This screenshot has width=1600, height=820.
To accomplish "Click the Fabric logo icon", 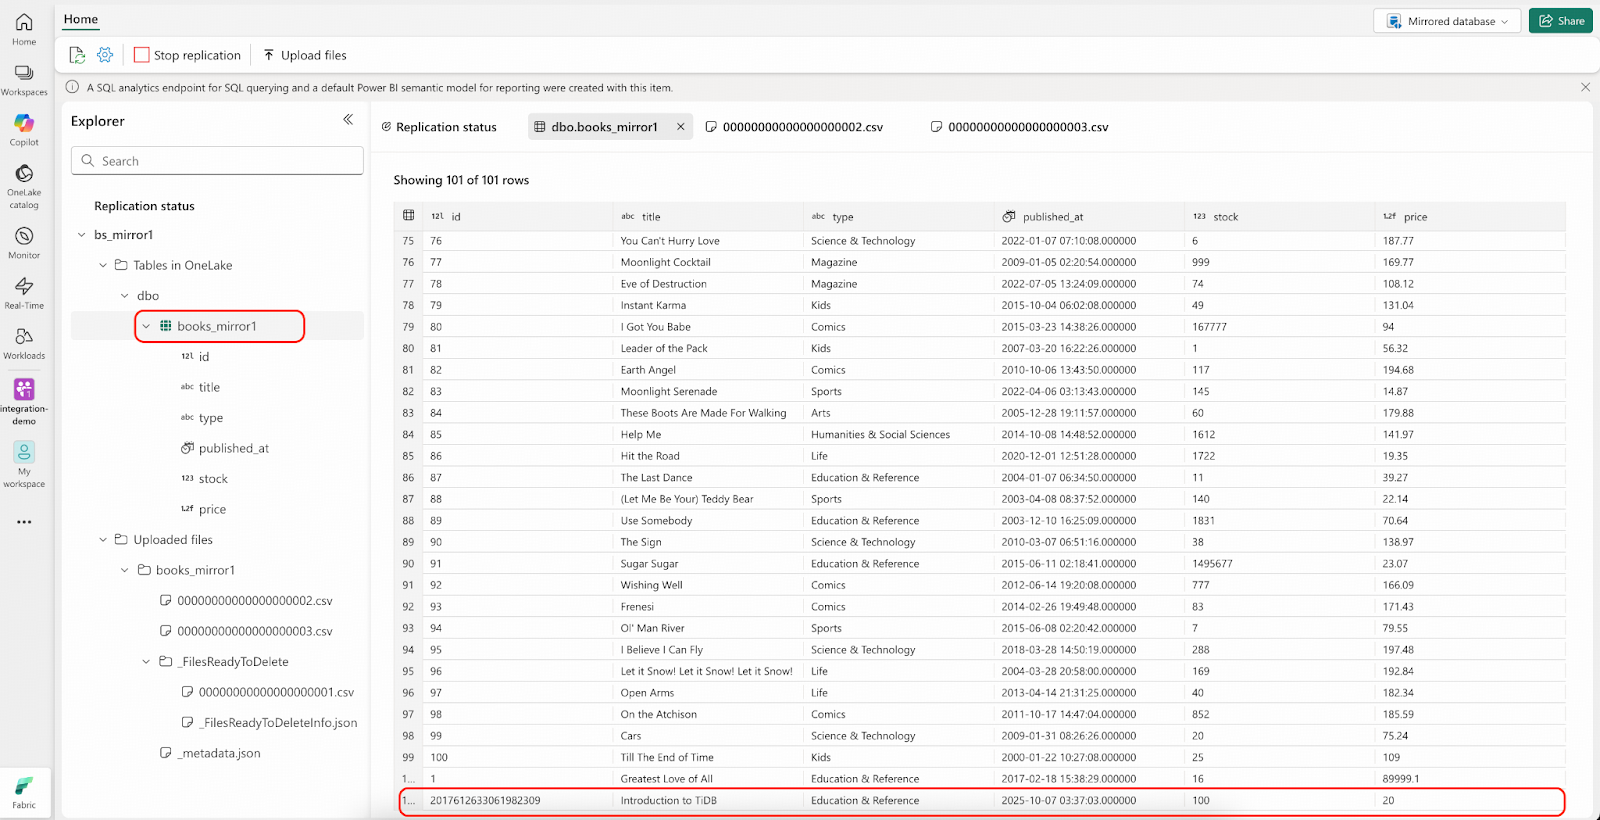I will point(24,787).
